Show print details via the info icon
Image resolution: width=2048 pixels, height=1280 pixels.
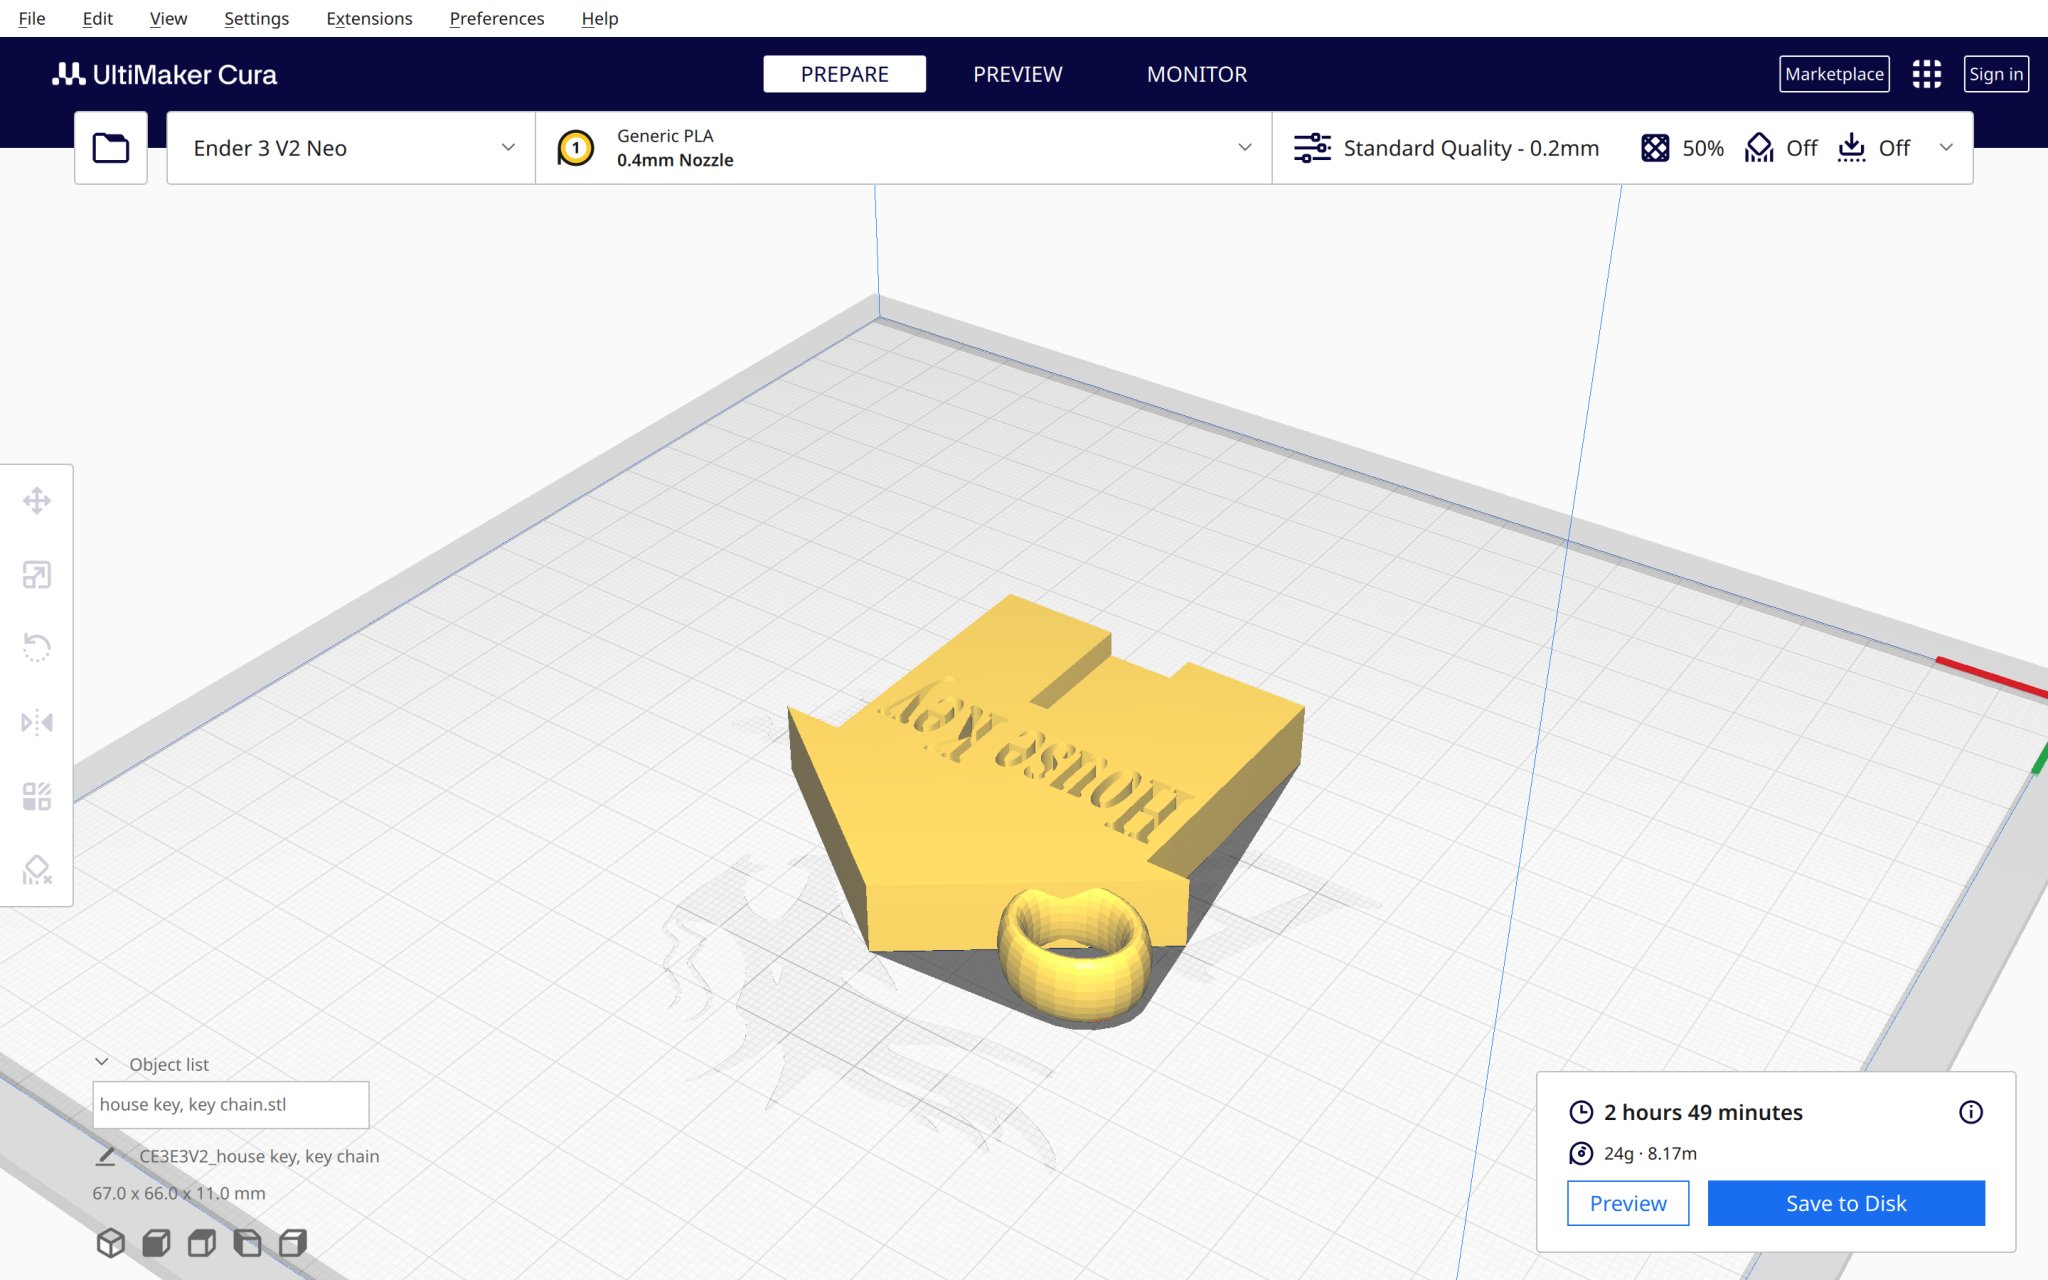point(1971,1112)
